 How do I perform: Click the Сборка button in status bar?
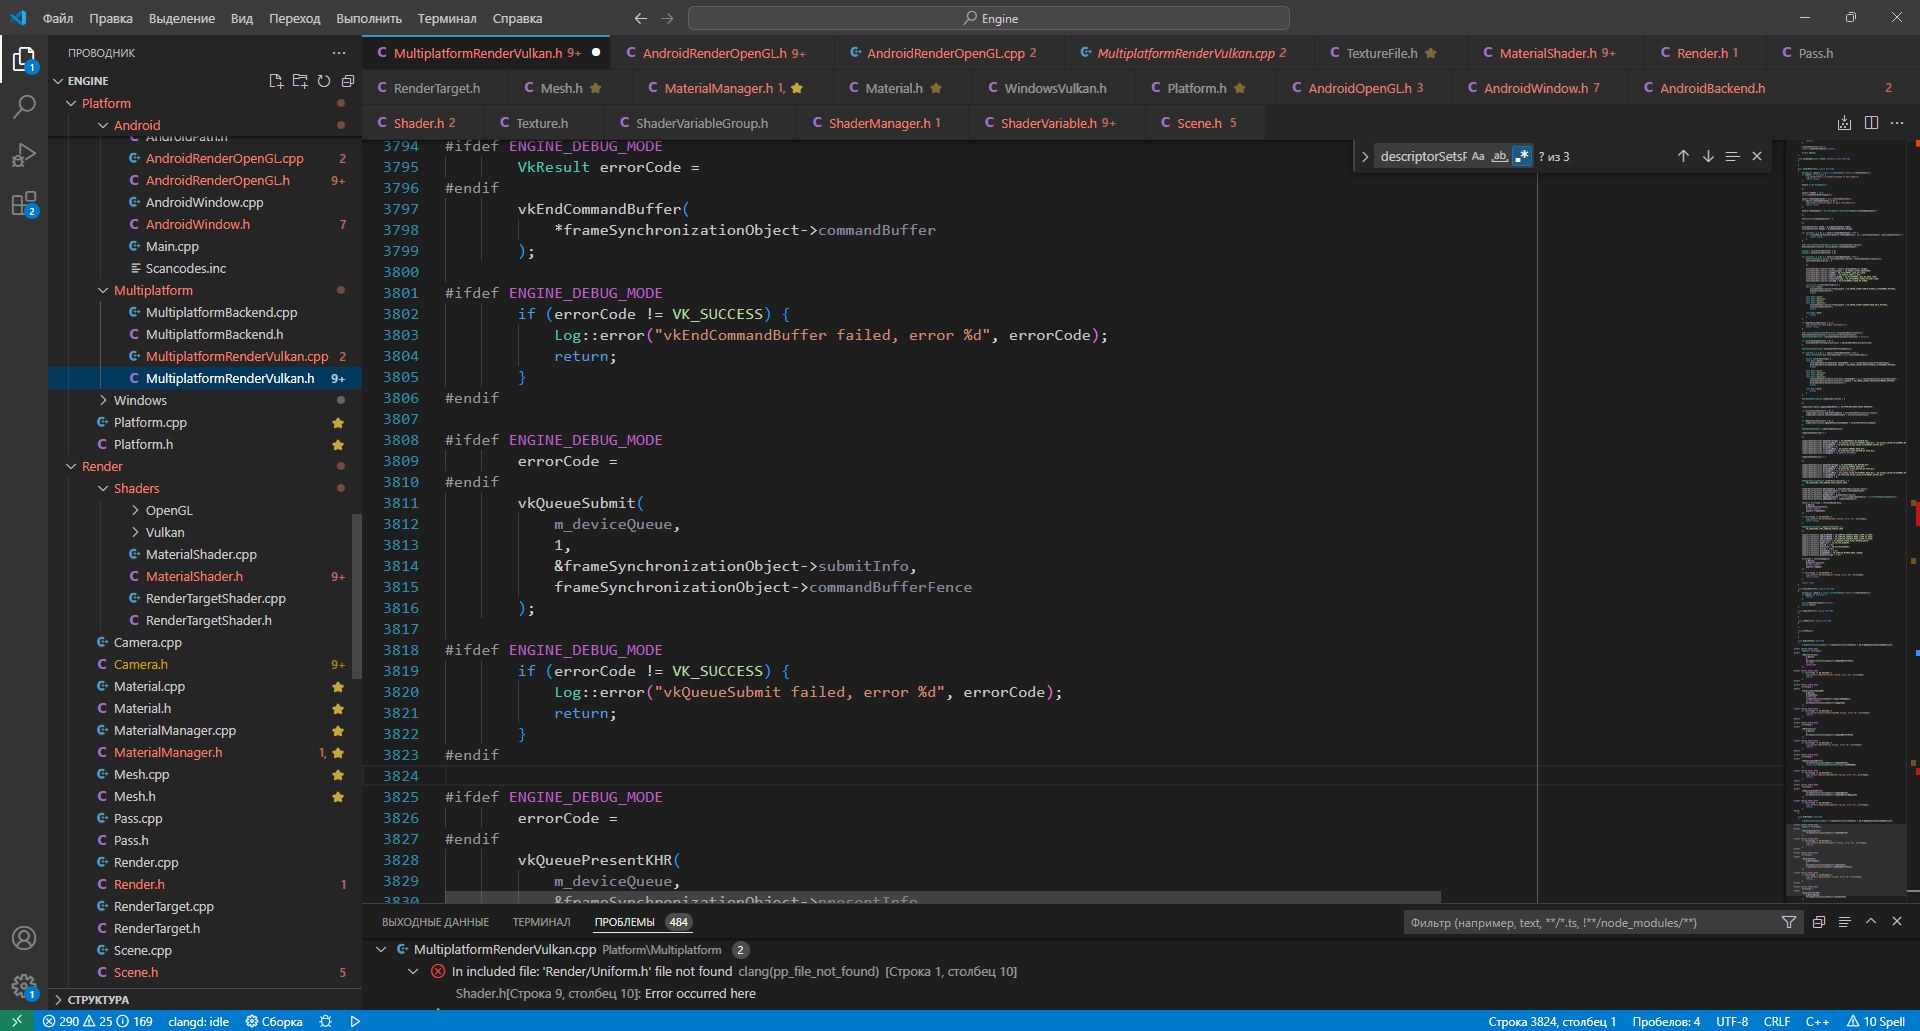pyautogui.click(x=274, y=1021)
